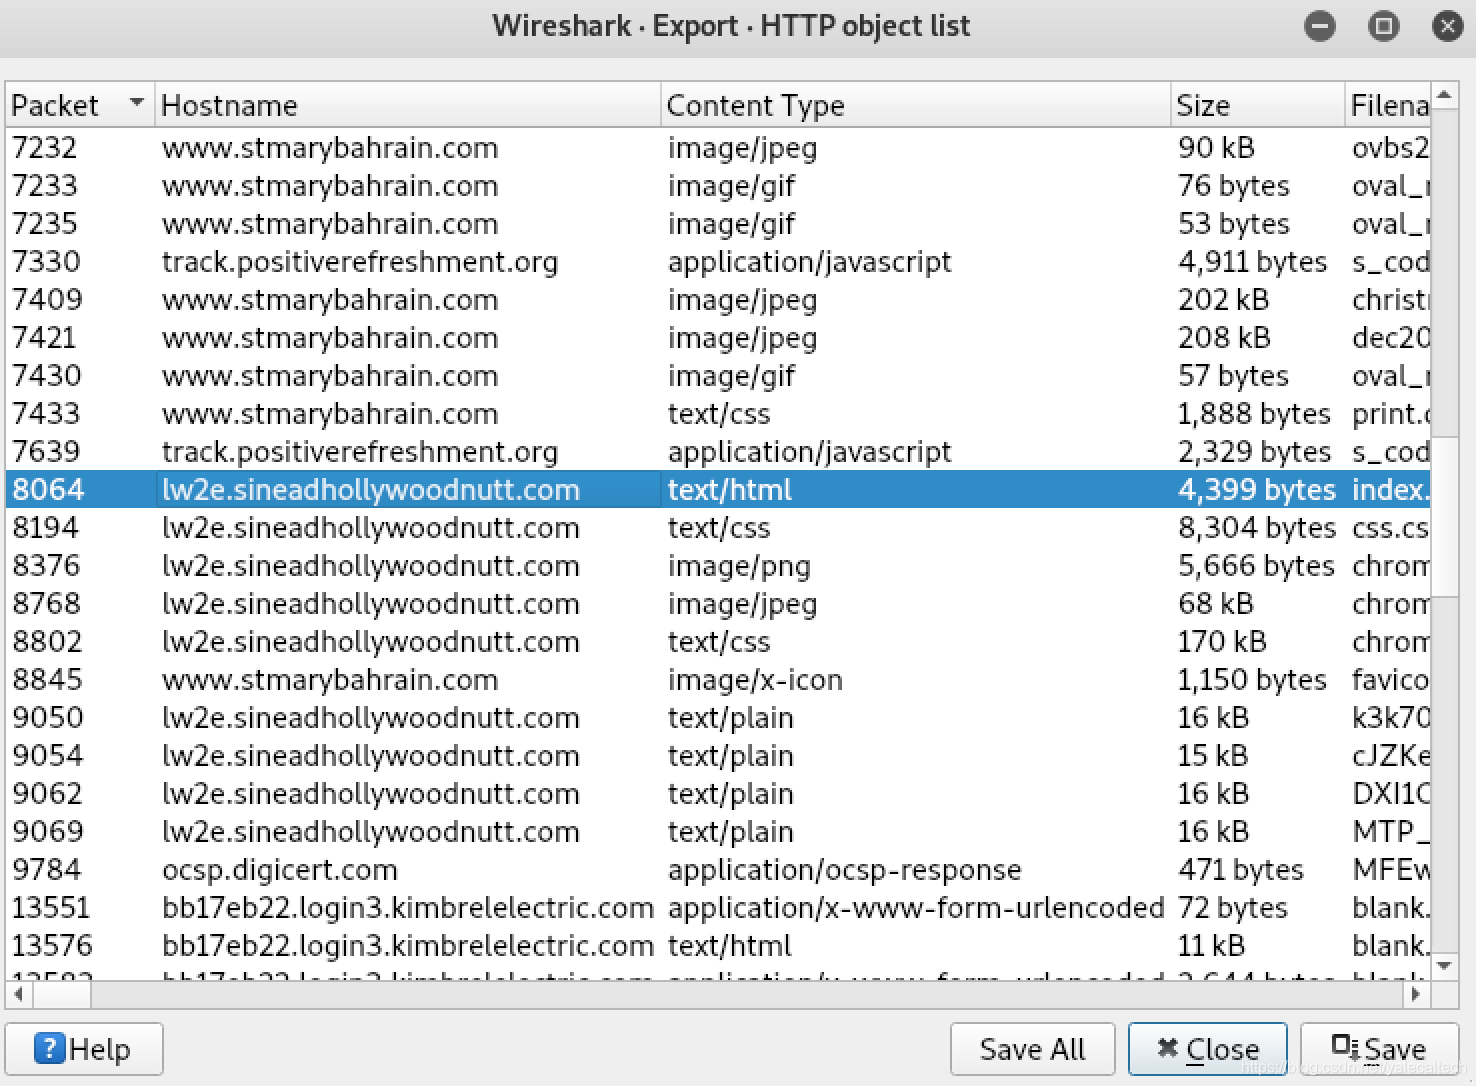
Task: Click the horizontal scrollbar right arrow
Action: [x=1415, y=994]
